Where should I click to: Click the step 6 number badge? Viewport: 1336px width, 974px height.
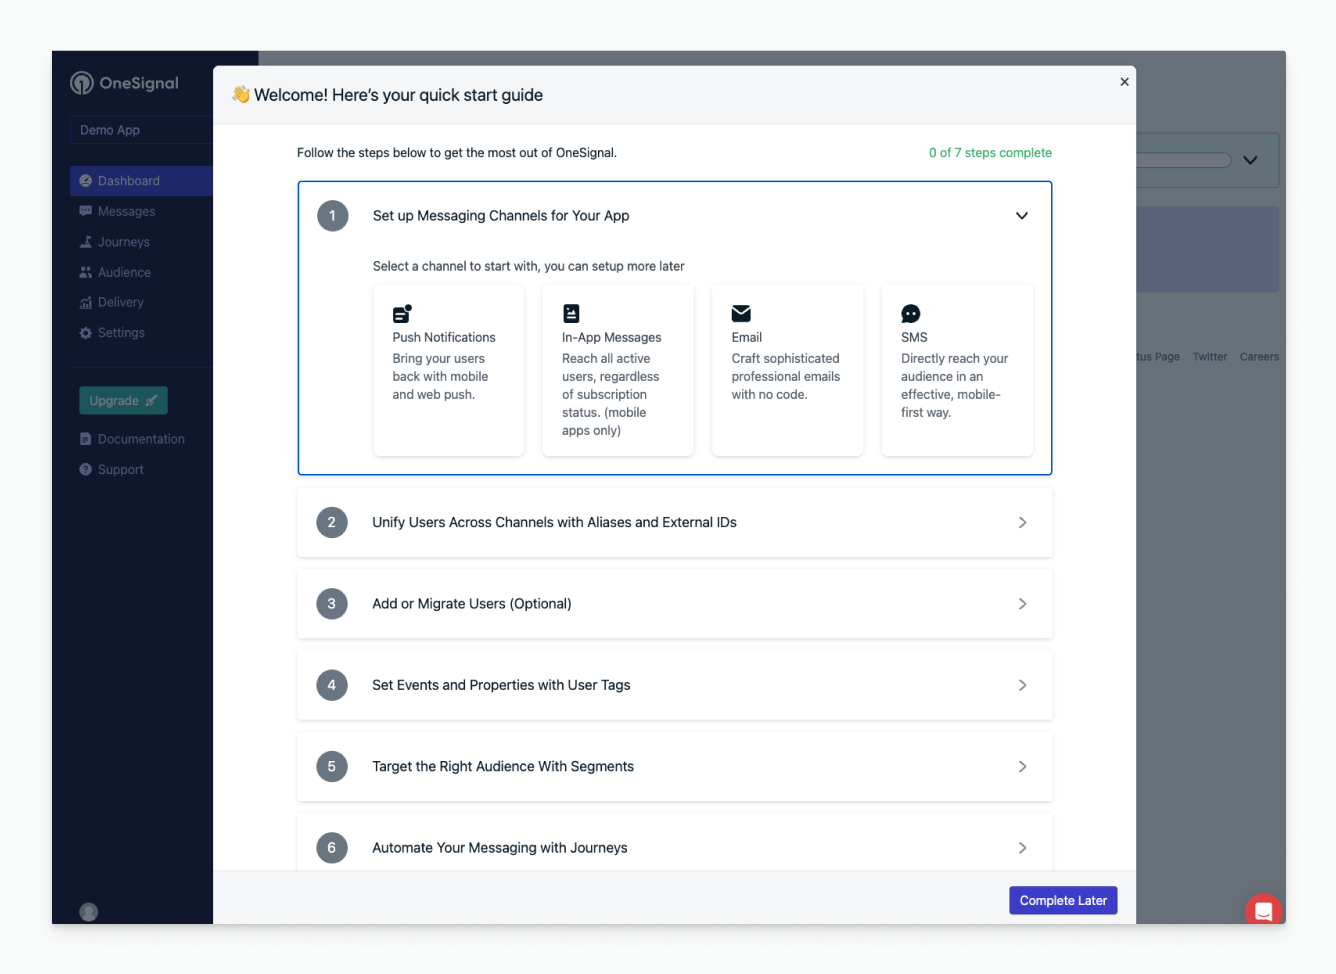click(x=332, y=848)
